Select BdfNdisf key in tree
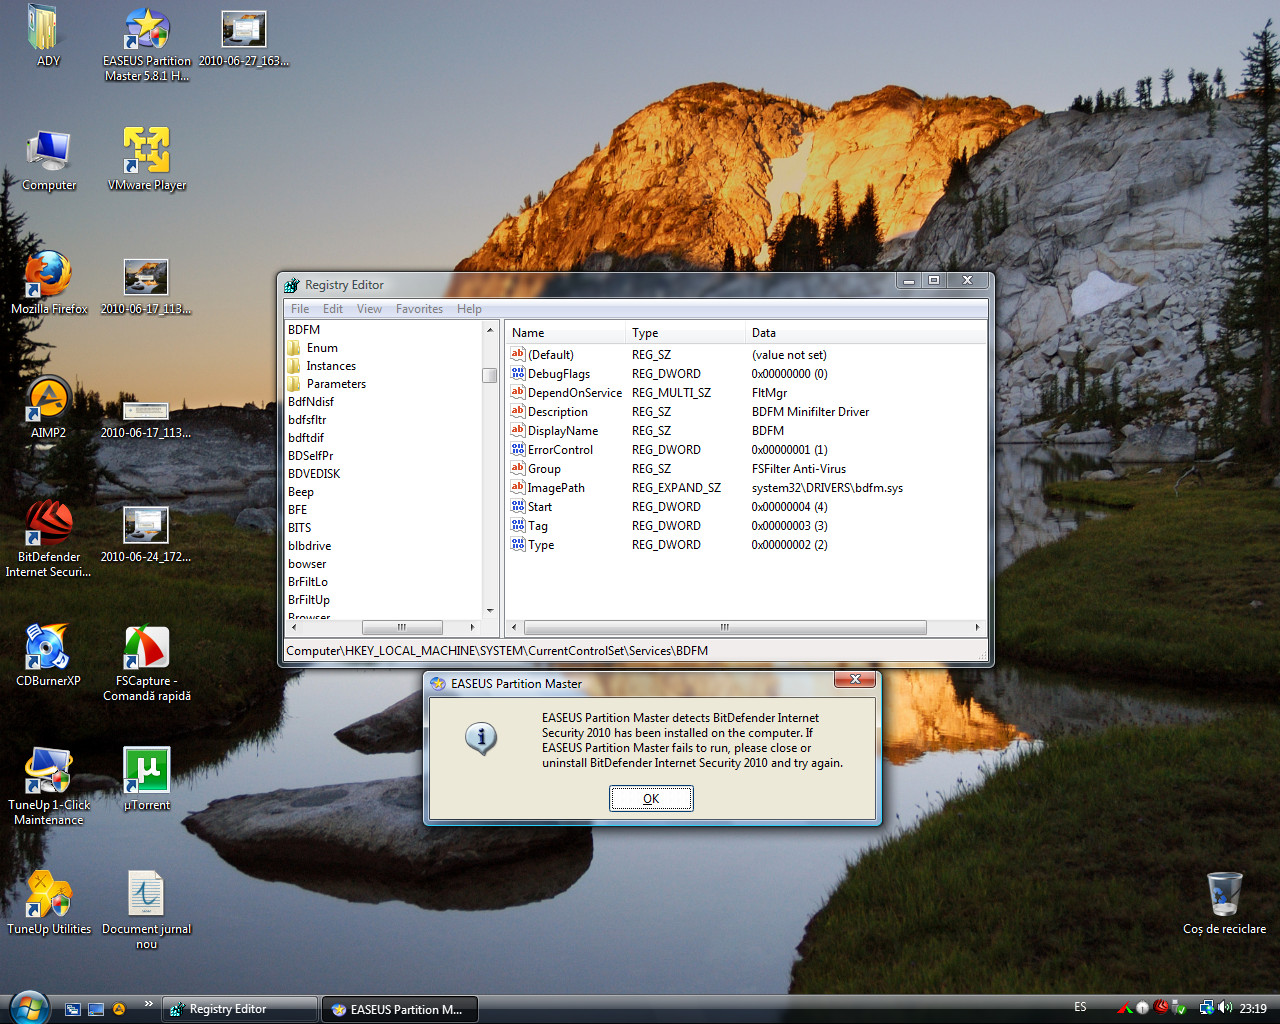The width and height of the screenshot is (1280, 1024). [311, 402]
